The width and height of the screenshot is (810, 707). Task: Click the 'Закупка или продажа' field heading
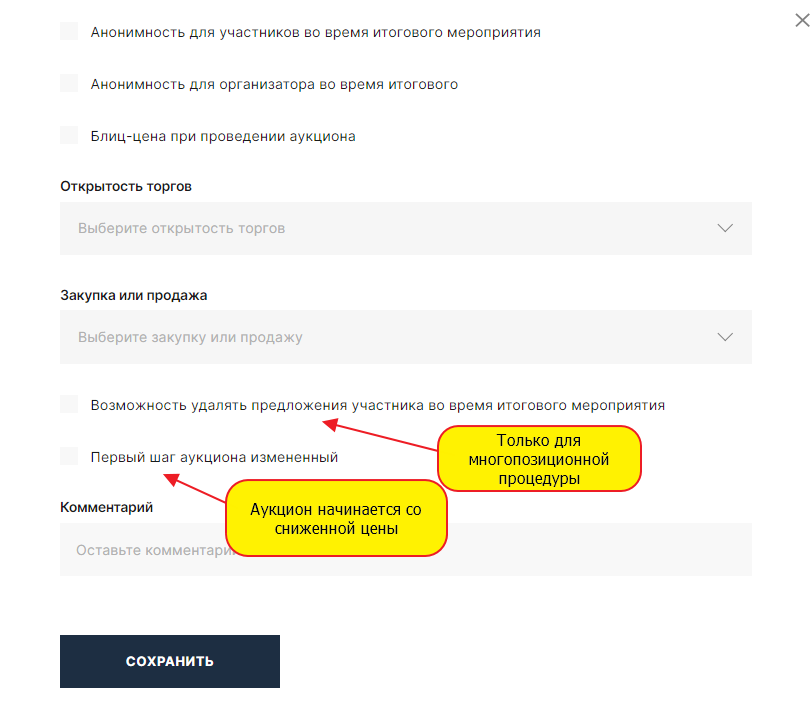[134, 295]
